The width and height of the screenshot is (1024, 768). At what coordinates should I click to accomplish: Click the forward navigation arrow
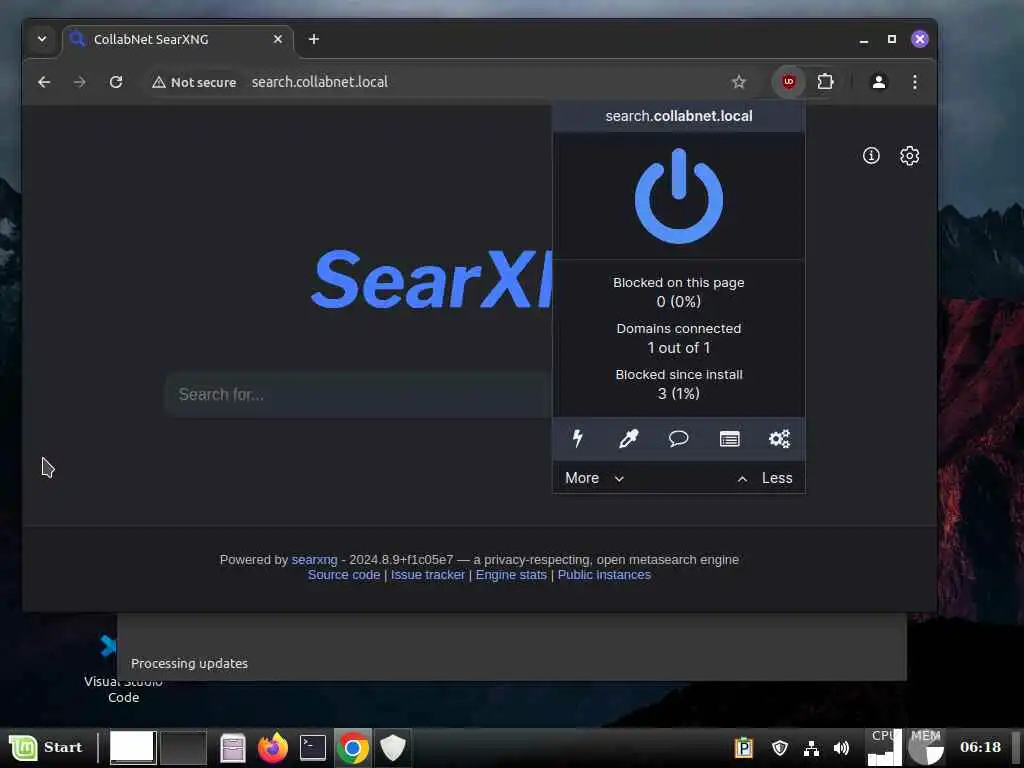(x=80, y=82)
